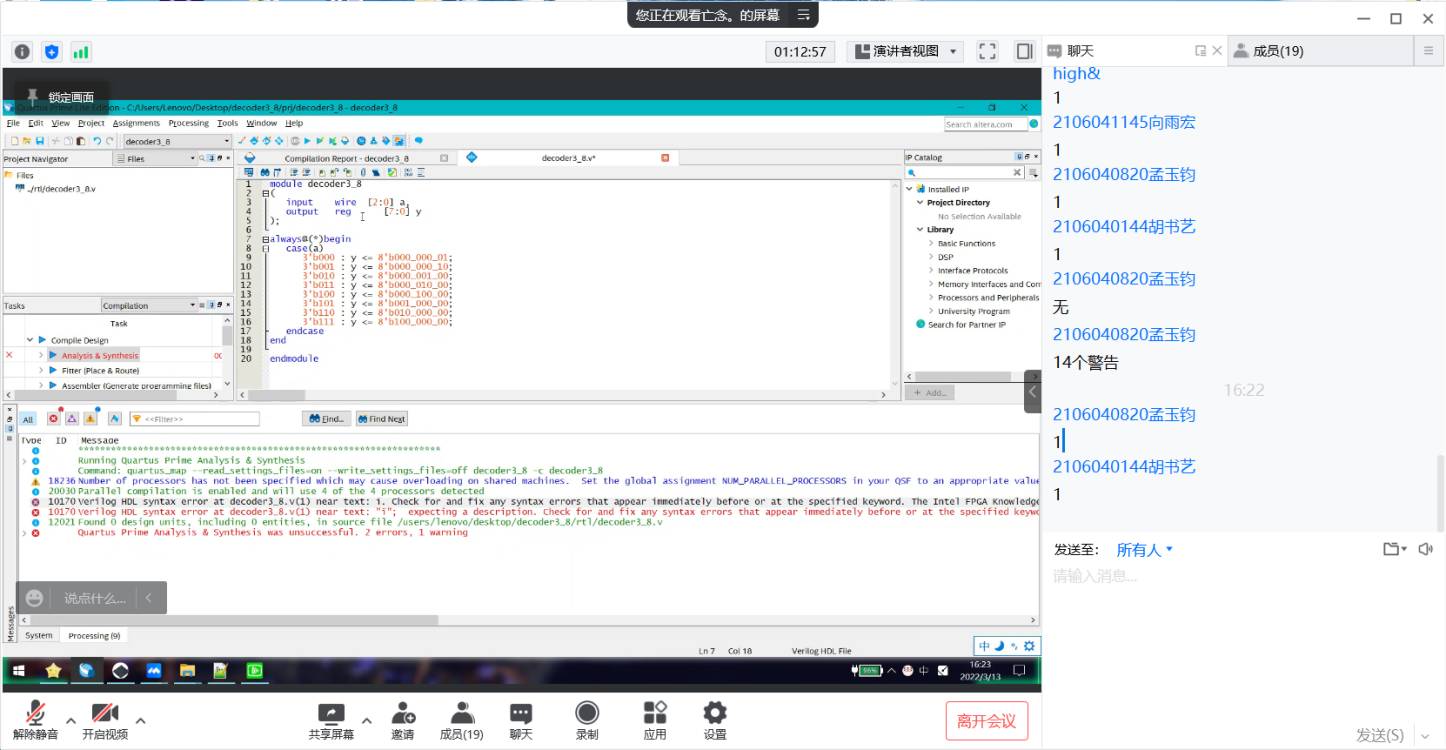Select the chat tab in side panel
This screenshot has width=1446, height=750.
tap(1080, 51)
